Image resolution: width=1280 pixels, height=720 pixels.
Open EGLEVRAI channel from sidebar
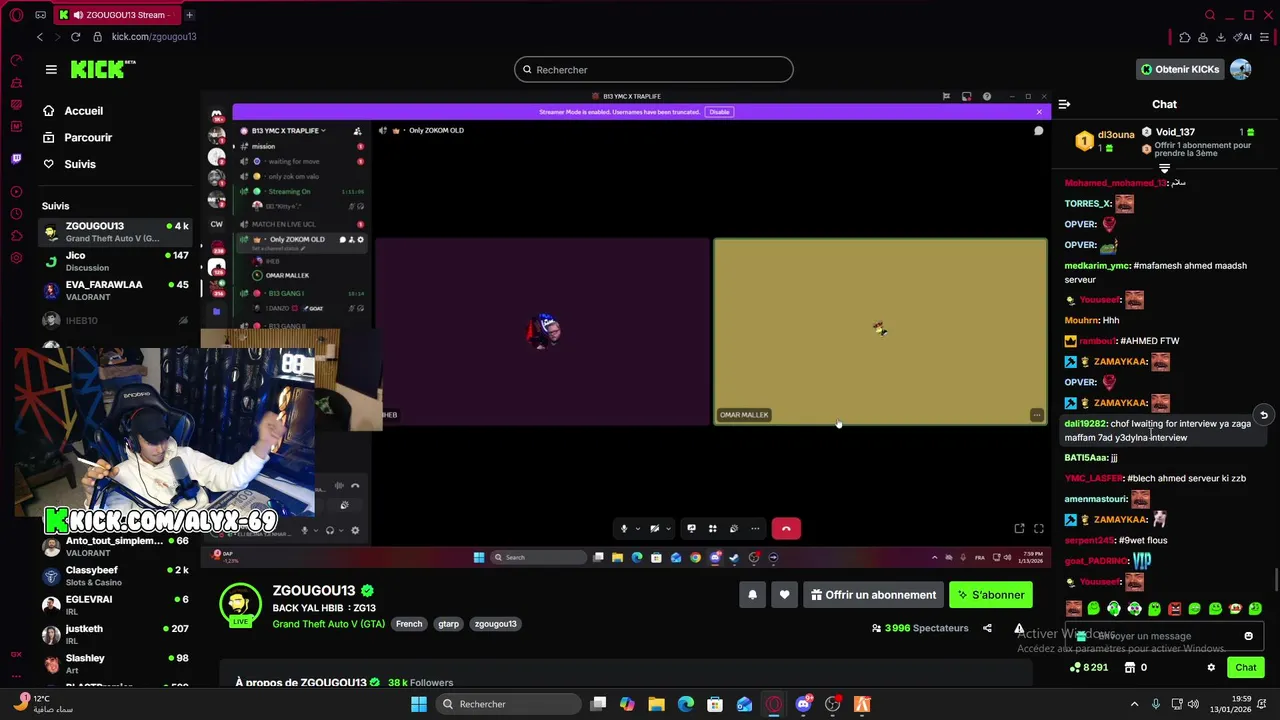(115, 605)
